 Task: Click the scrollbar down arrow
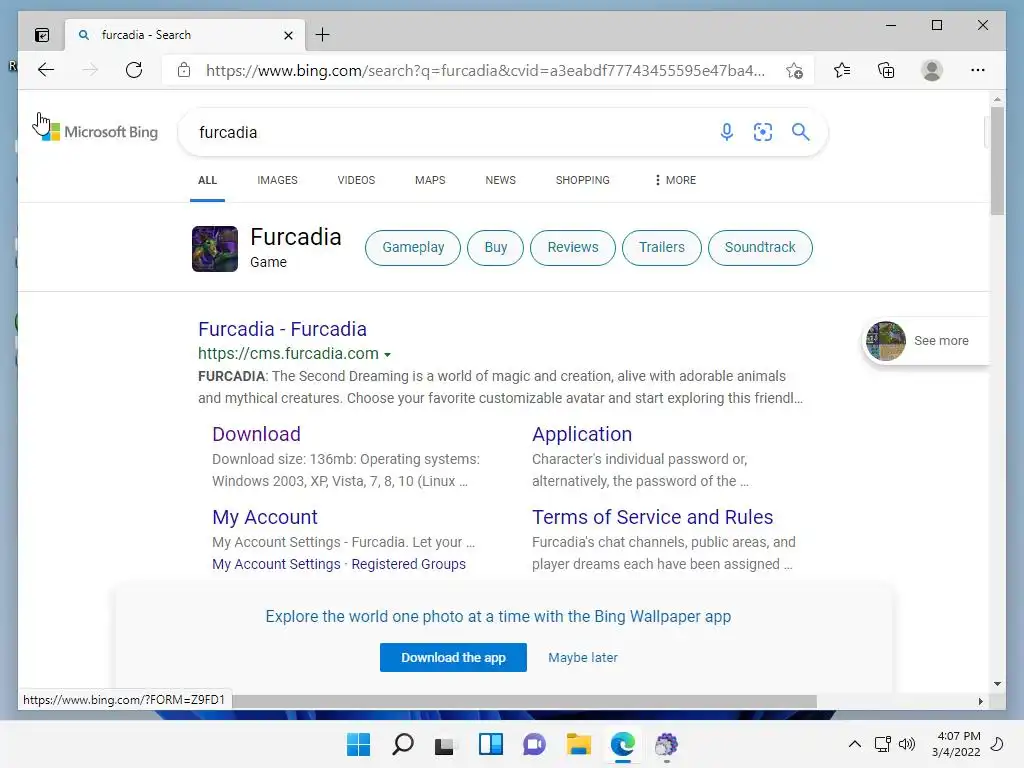(997, 684)
